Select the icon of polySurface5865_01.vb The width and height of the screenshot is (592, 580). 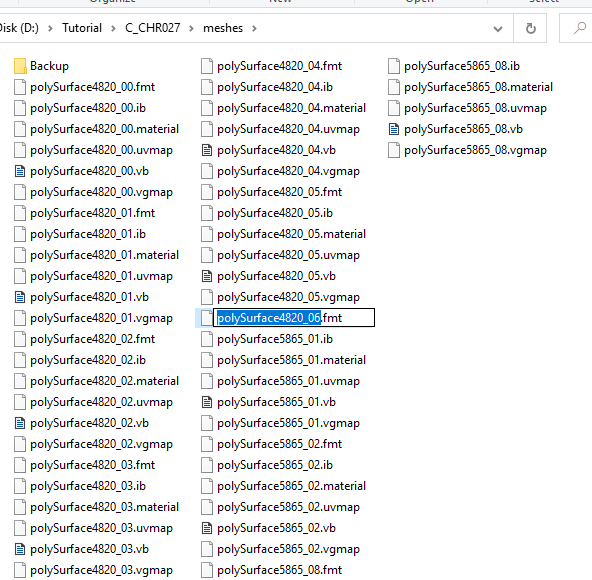(x=207, y=402)
